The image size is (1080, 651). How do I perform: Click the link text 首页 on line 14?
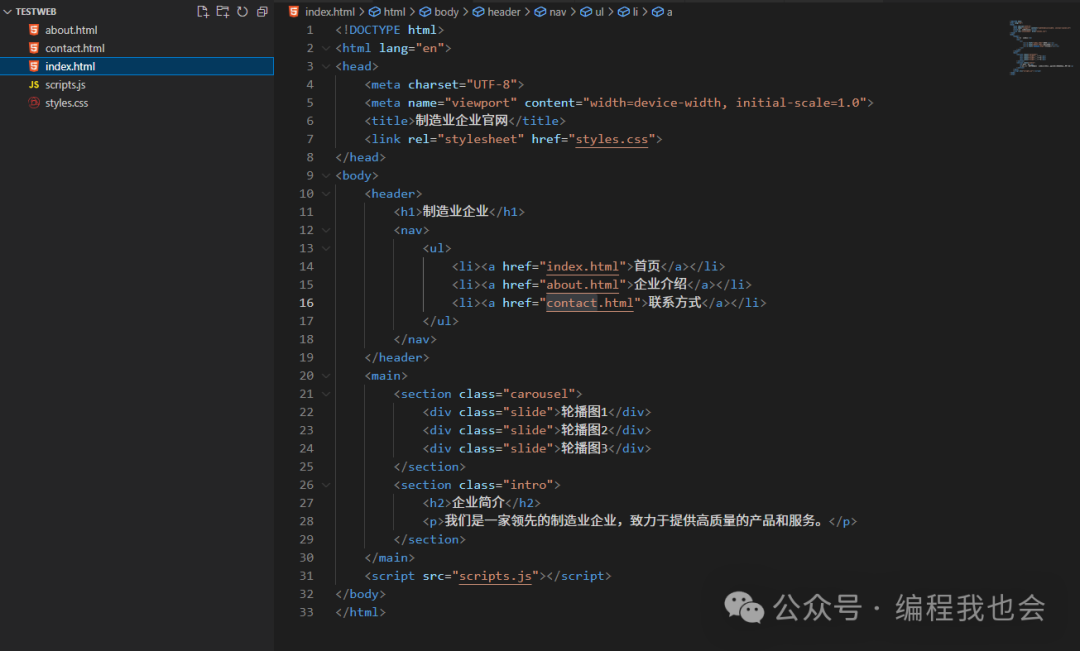tap(647, 266)
